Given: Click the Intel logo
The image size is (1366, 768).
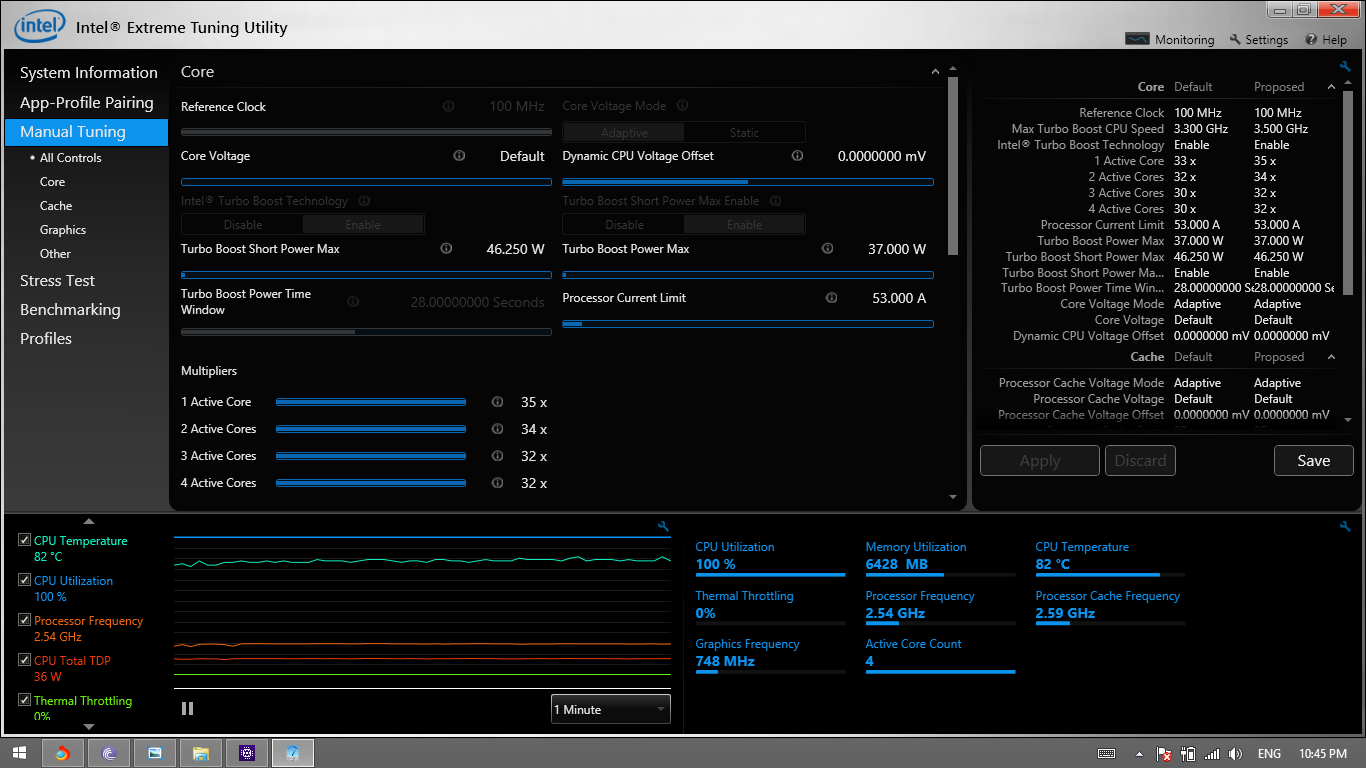Looking at the screenshot, I should point(40,26).
